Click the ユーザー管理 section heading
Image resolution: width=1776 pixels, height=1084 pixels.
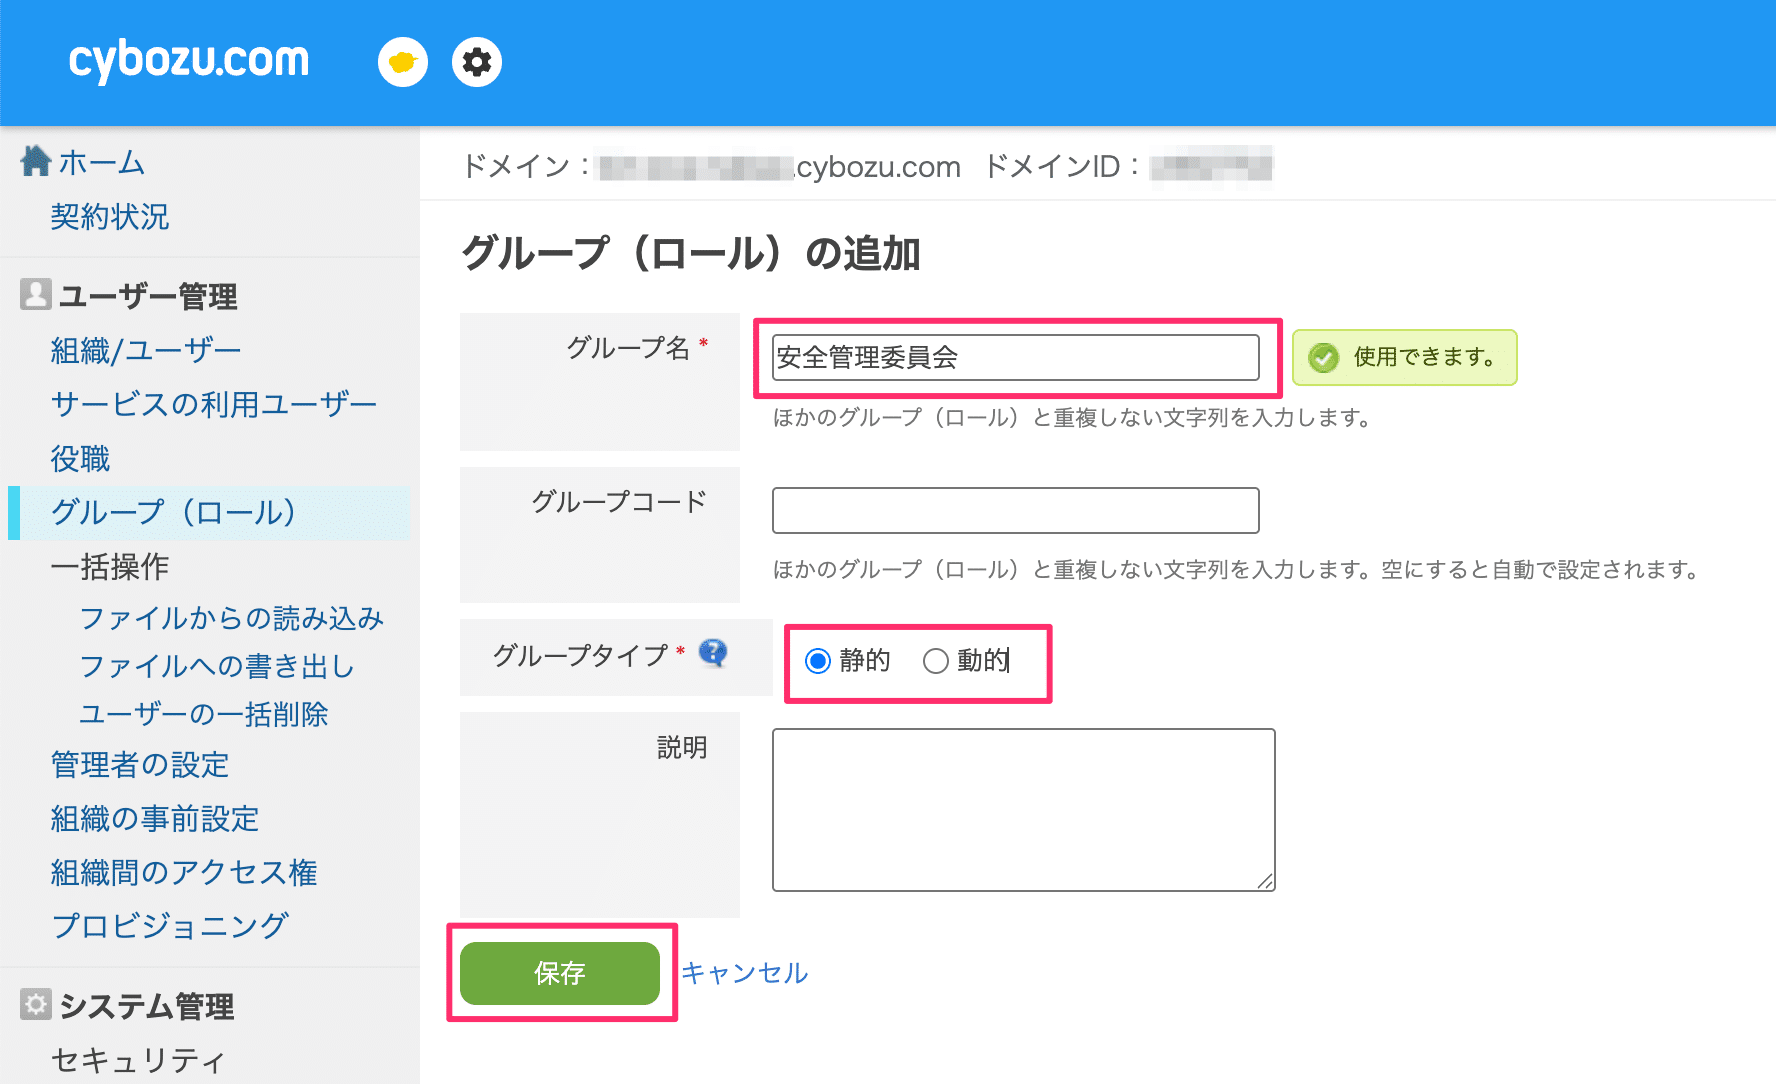click(x=148, y=296)
